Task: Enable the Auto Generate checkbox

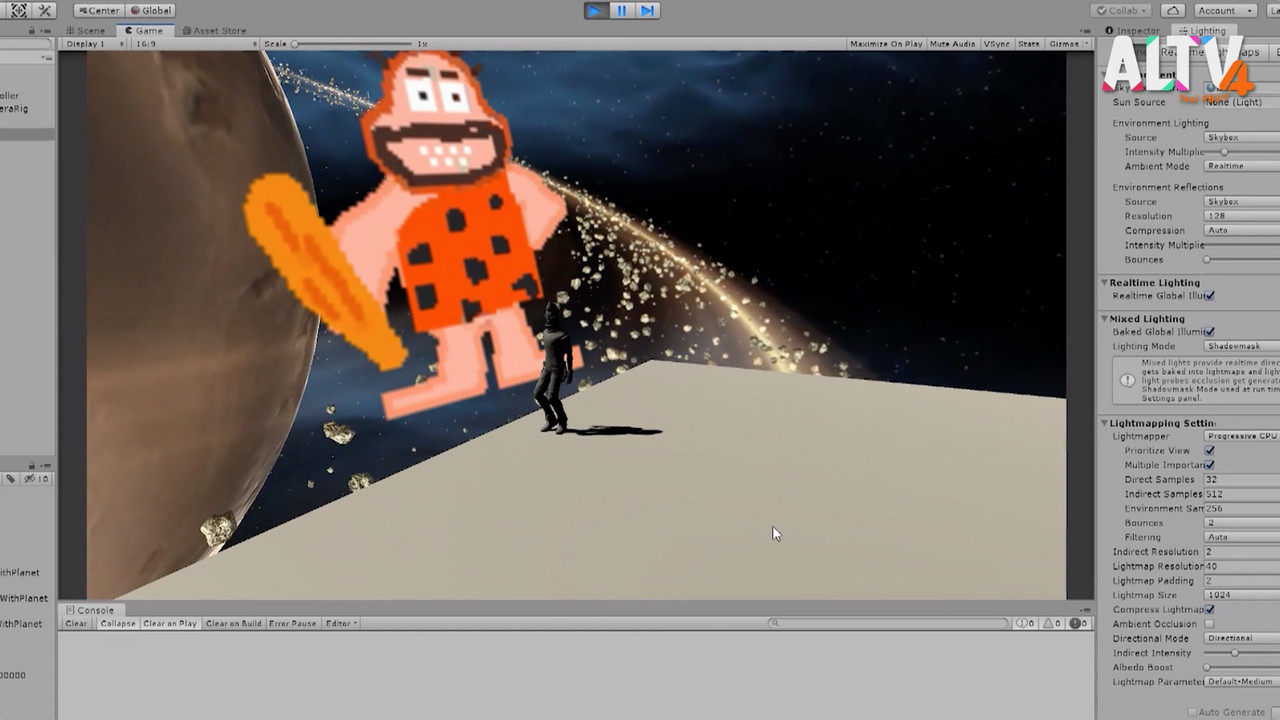Action: pyautogui.click(x=1192, y=712)
